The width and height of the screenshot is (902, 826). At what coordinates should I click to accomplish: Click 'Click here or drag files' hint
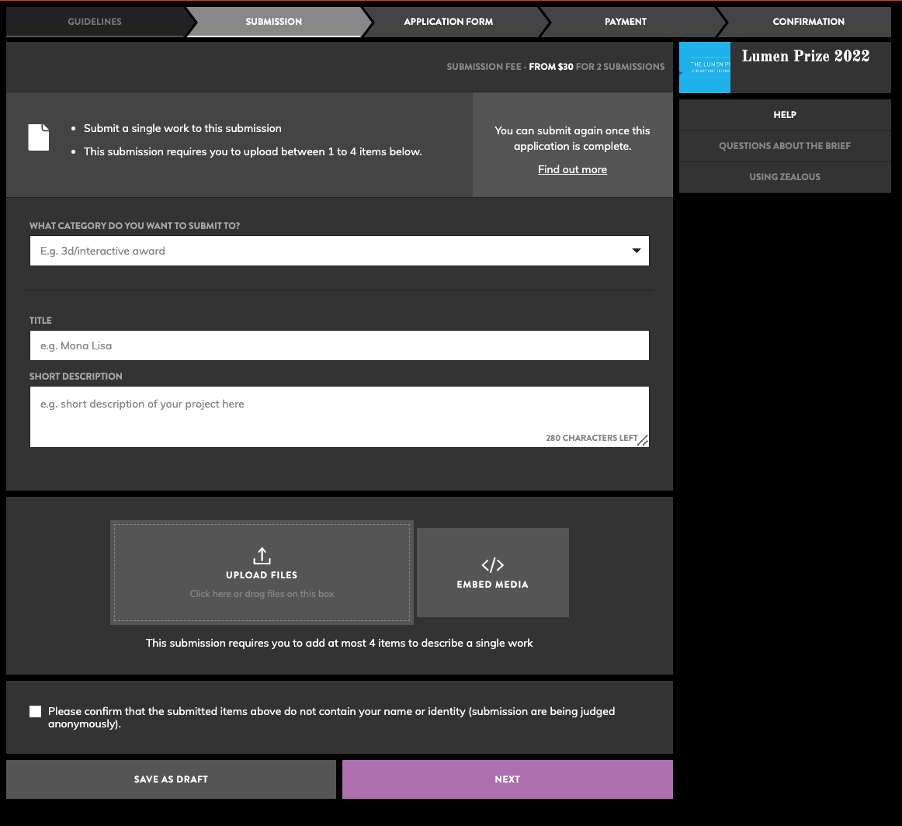[x=262, y=594]
